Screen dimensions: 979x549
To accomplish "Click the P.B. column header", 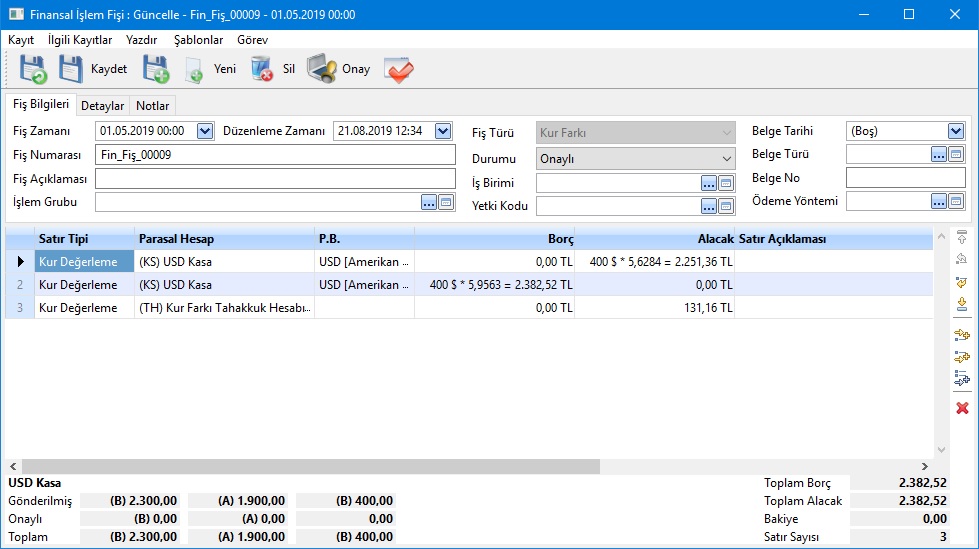I will point(364,239).
